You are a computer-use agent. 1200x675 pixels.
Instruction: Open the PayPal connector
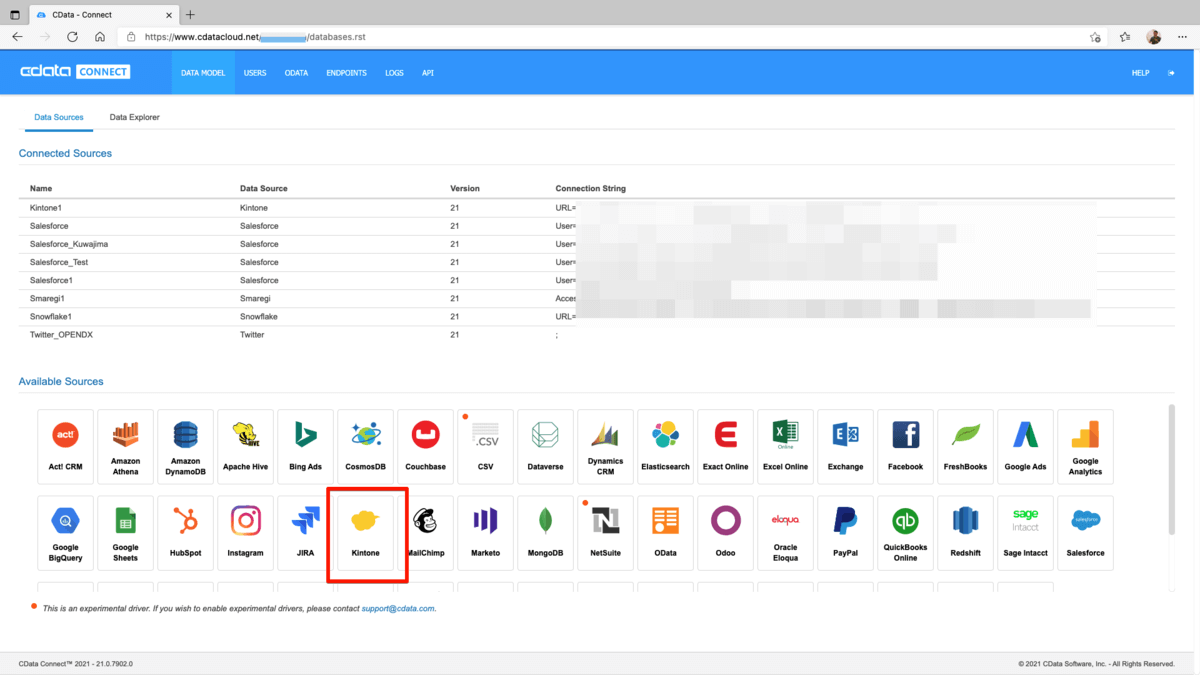point(846,533)
